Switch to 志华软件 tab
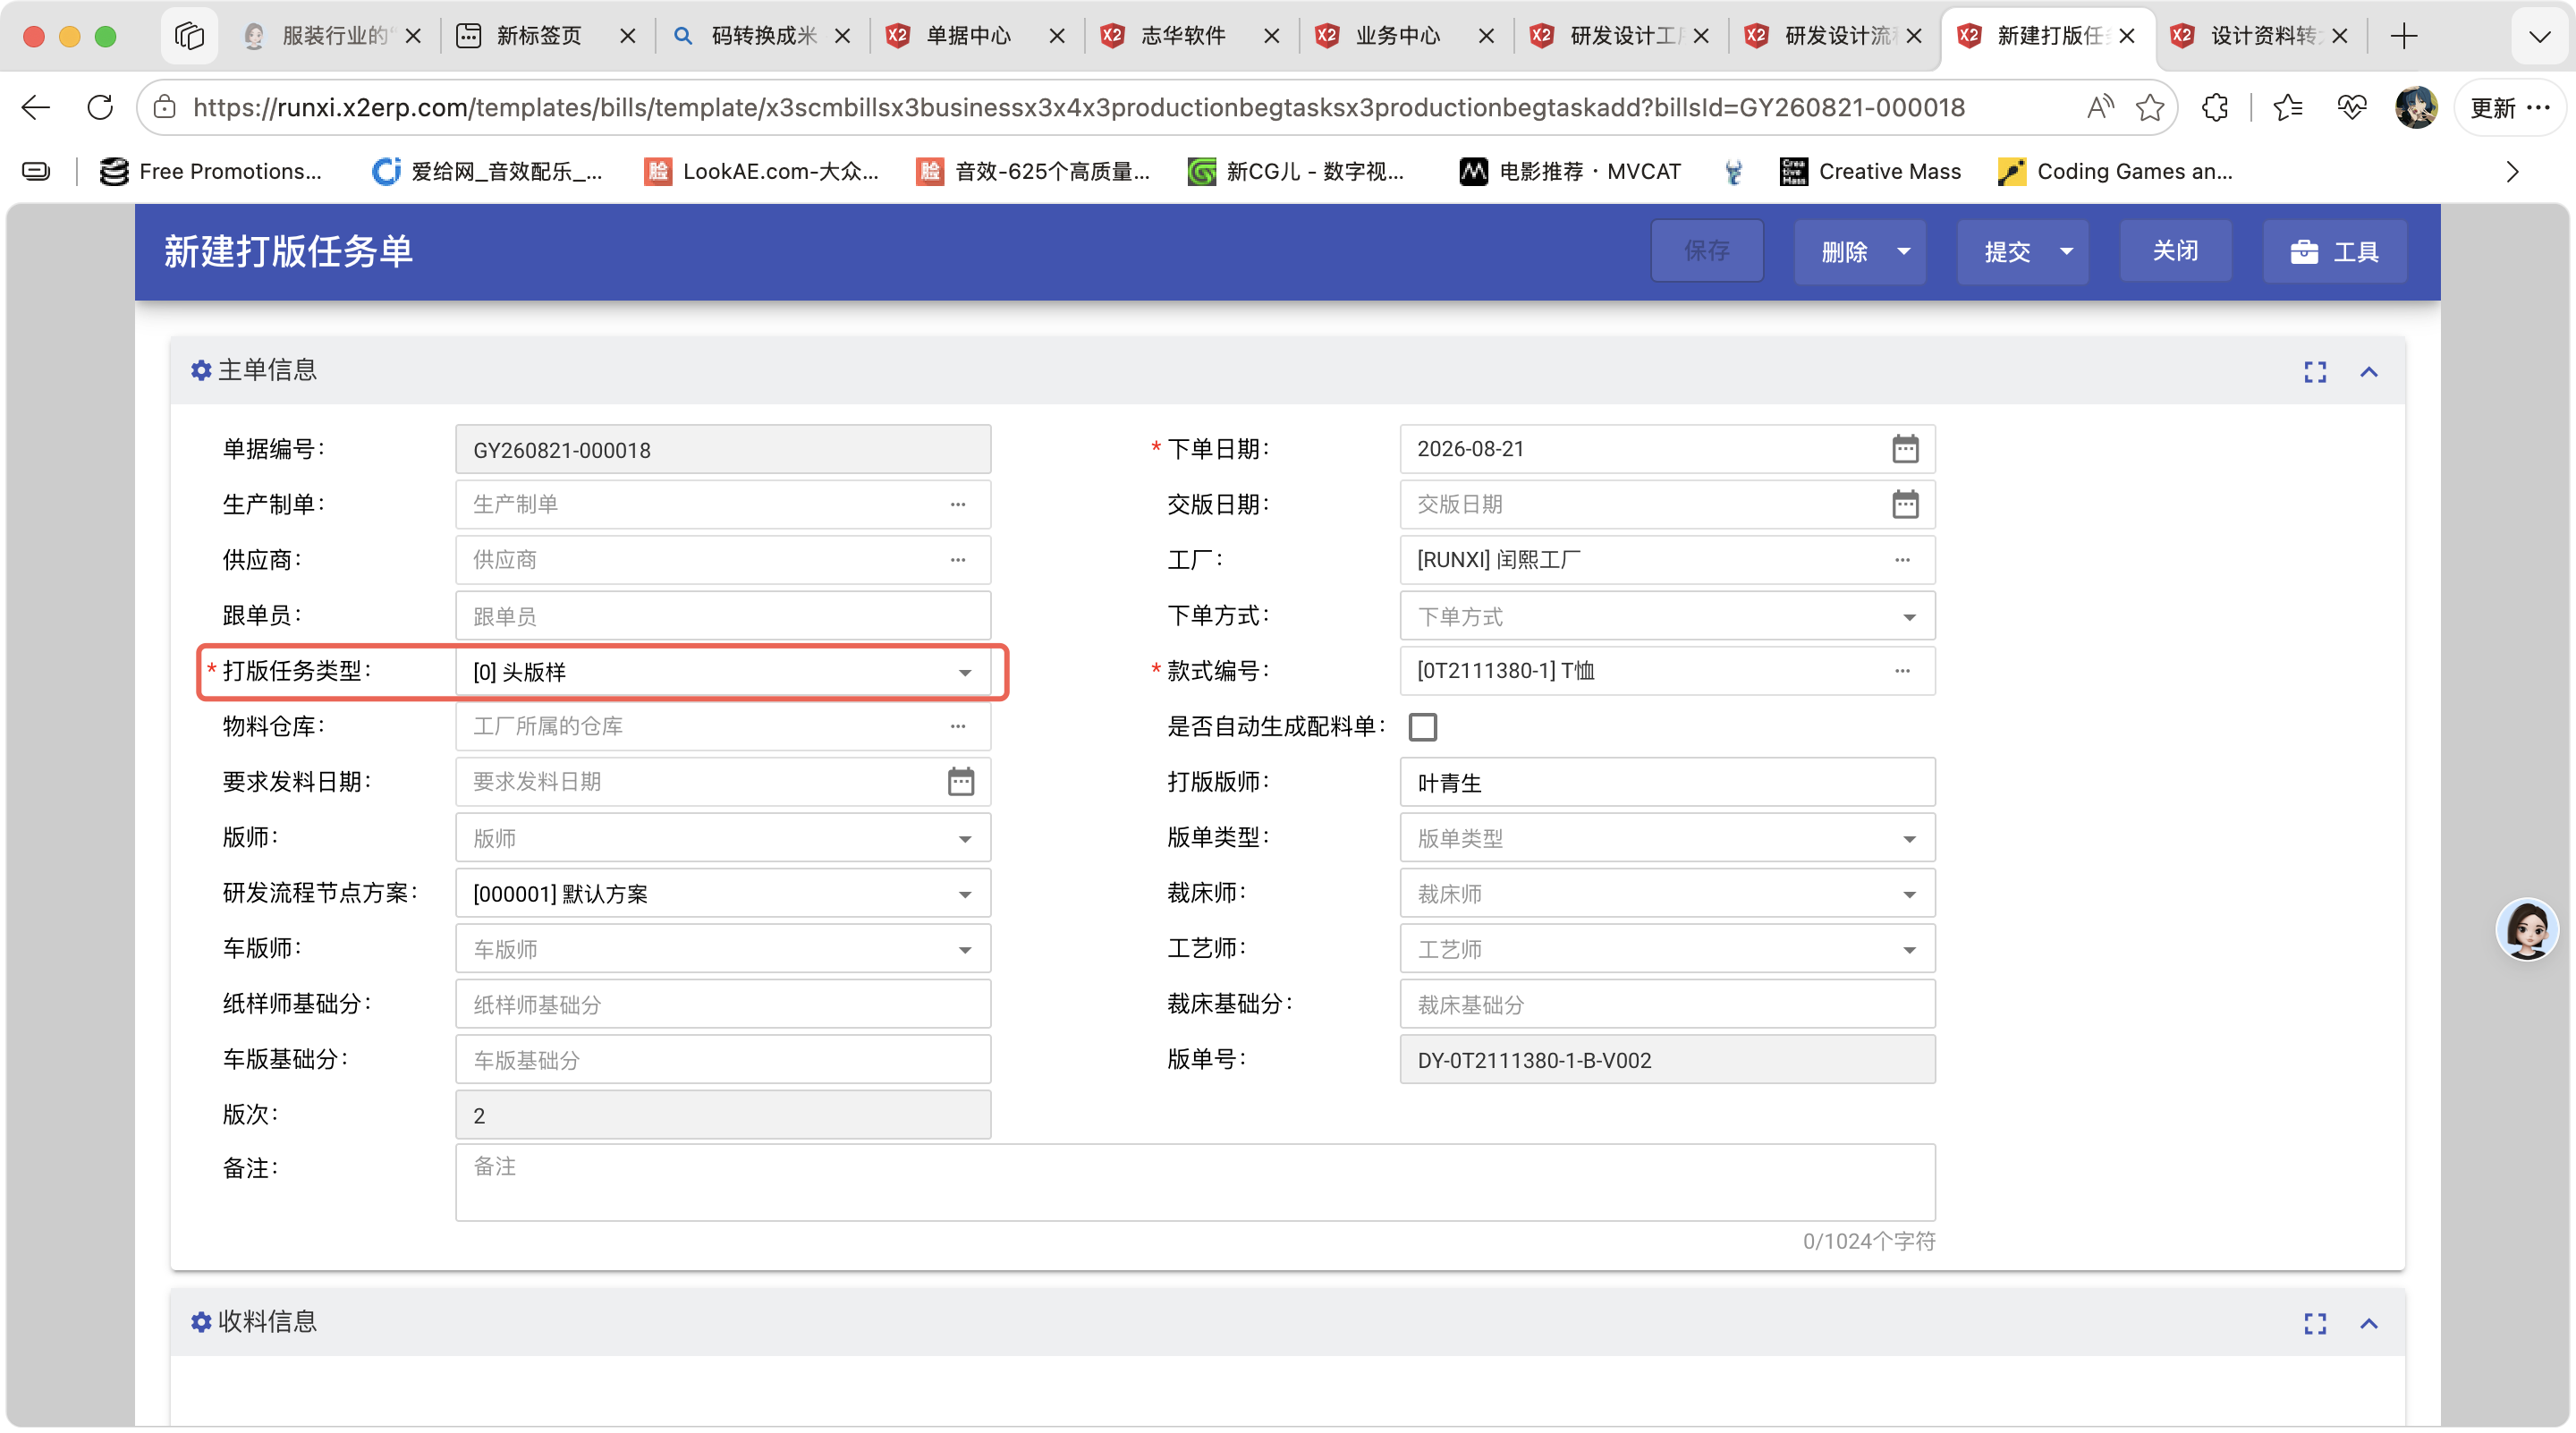 tap(1190, 36)
